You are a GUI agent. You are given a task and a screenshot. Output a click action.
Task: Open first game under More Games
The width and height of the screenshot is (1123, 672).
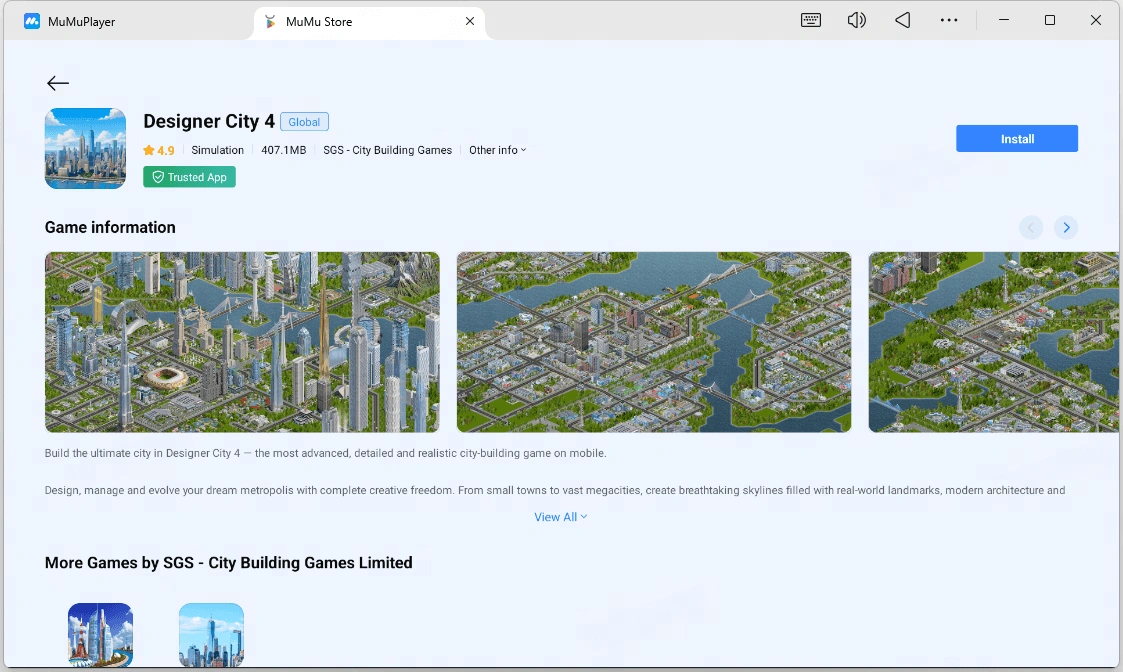pos(100,635)
